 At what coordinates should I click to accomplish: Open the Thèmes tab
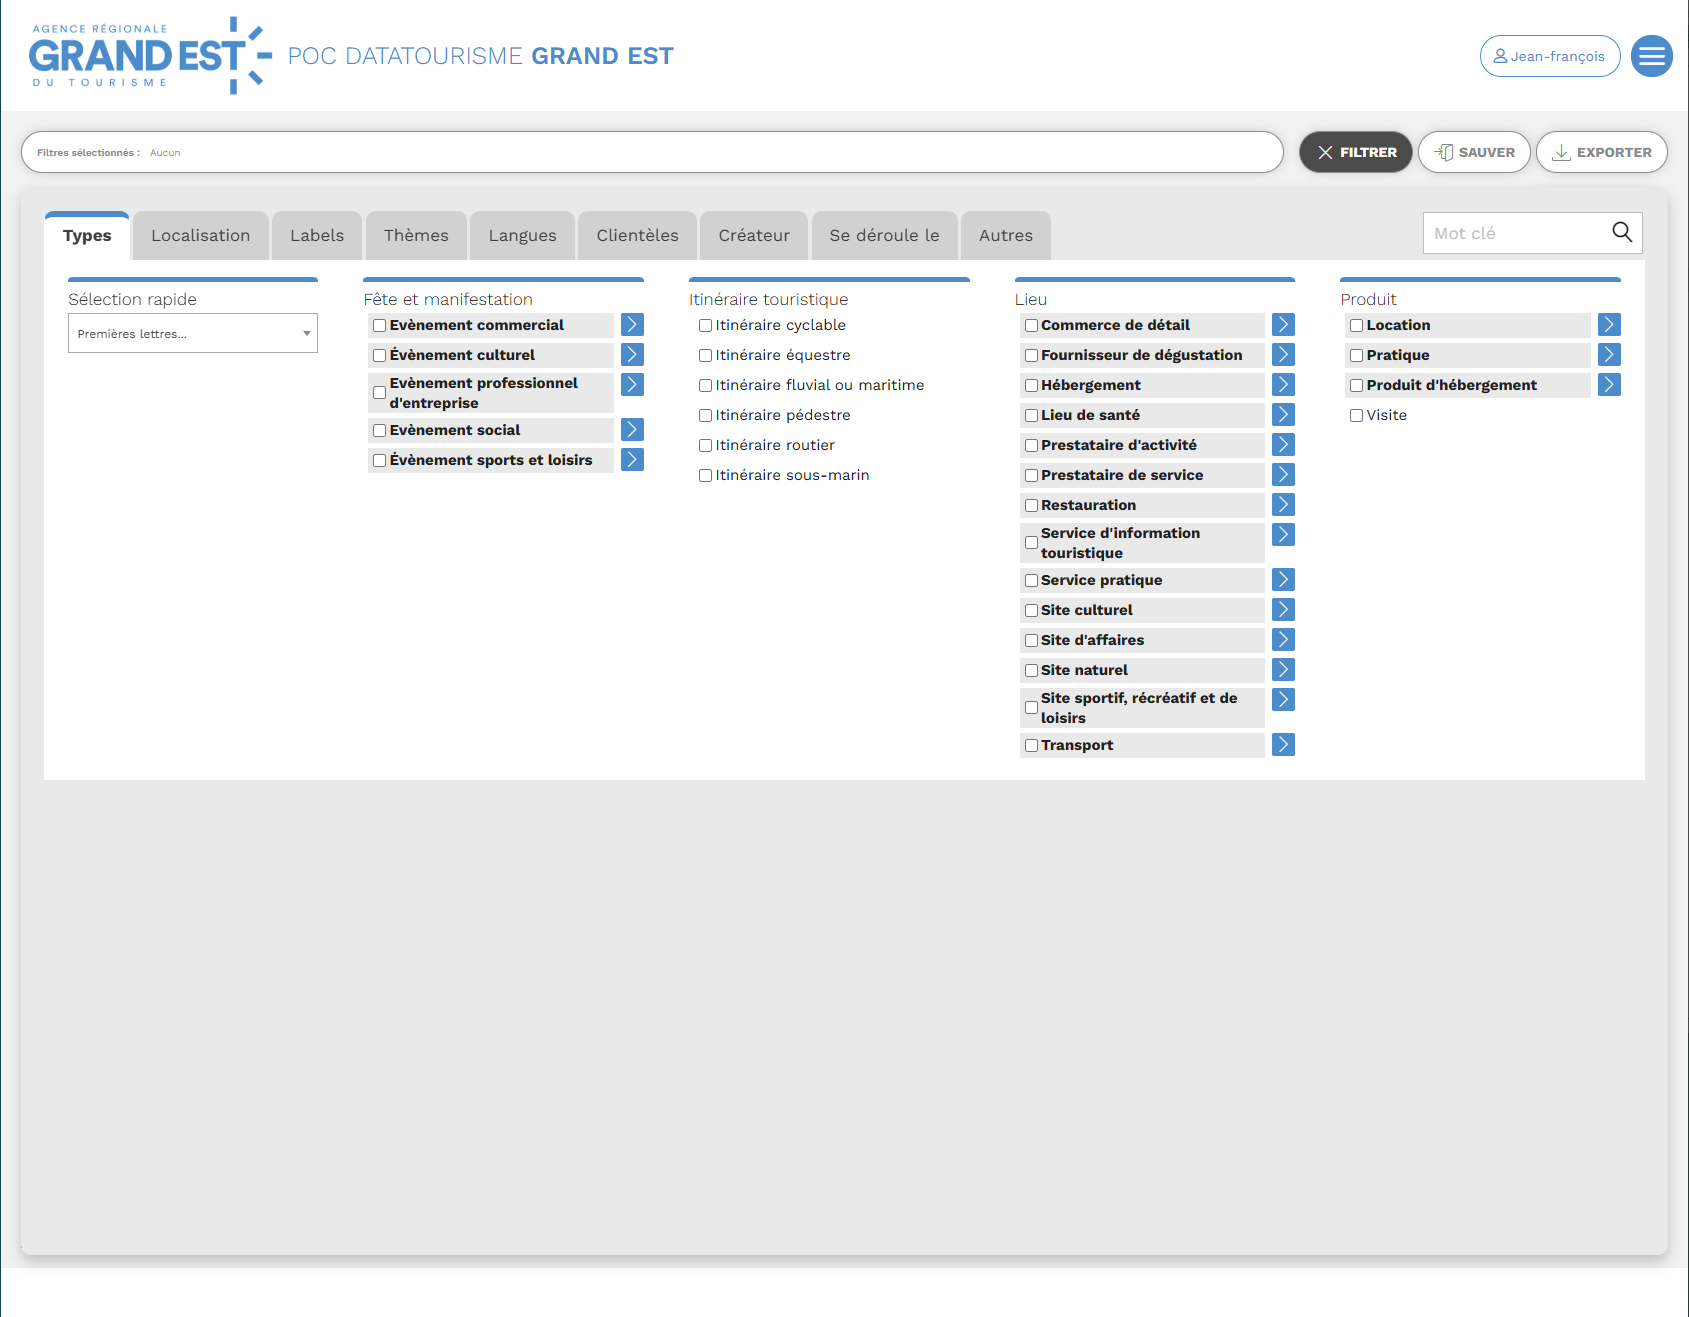click(416, 236)
